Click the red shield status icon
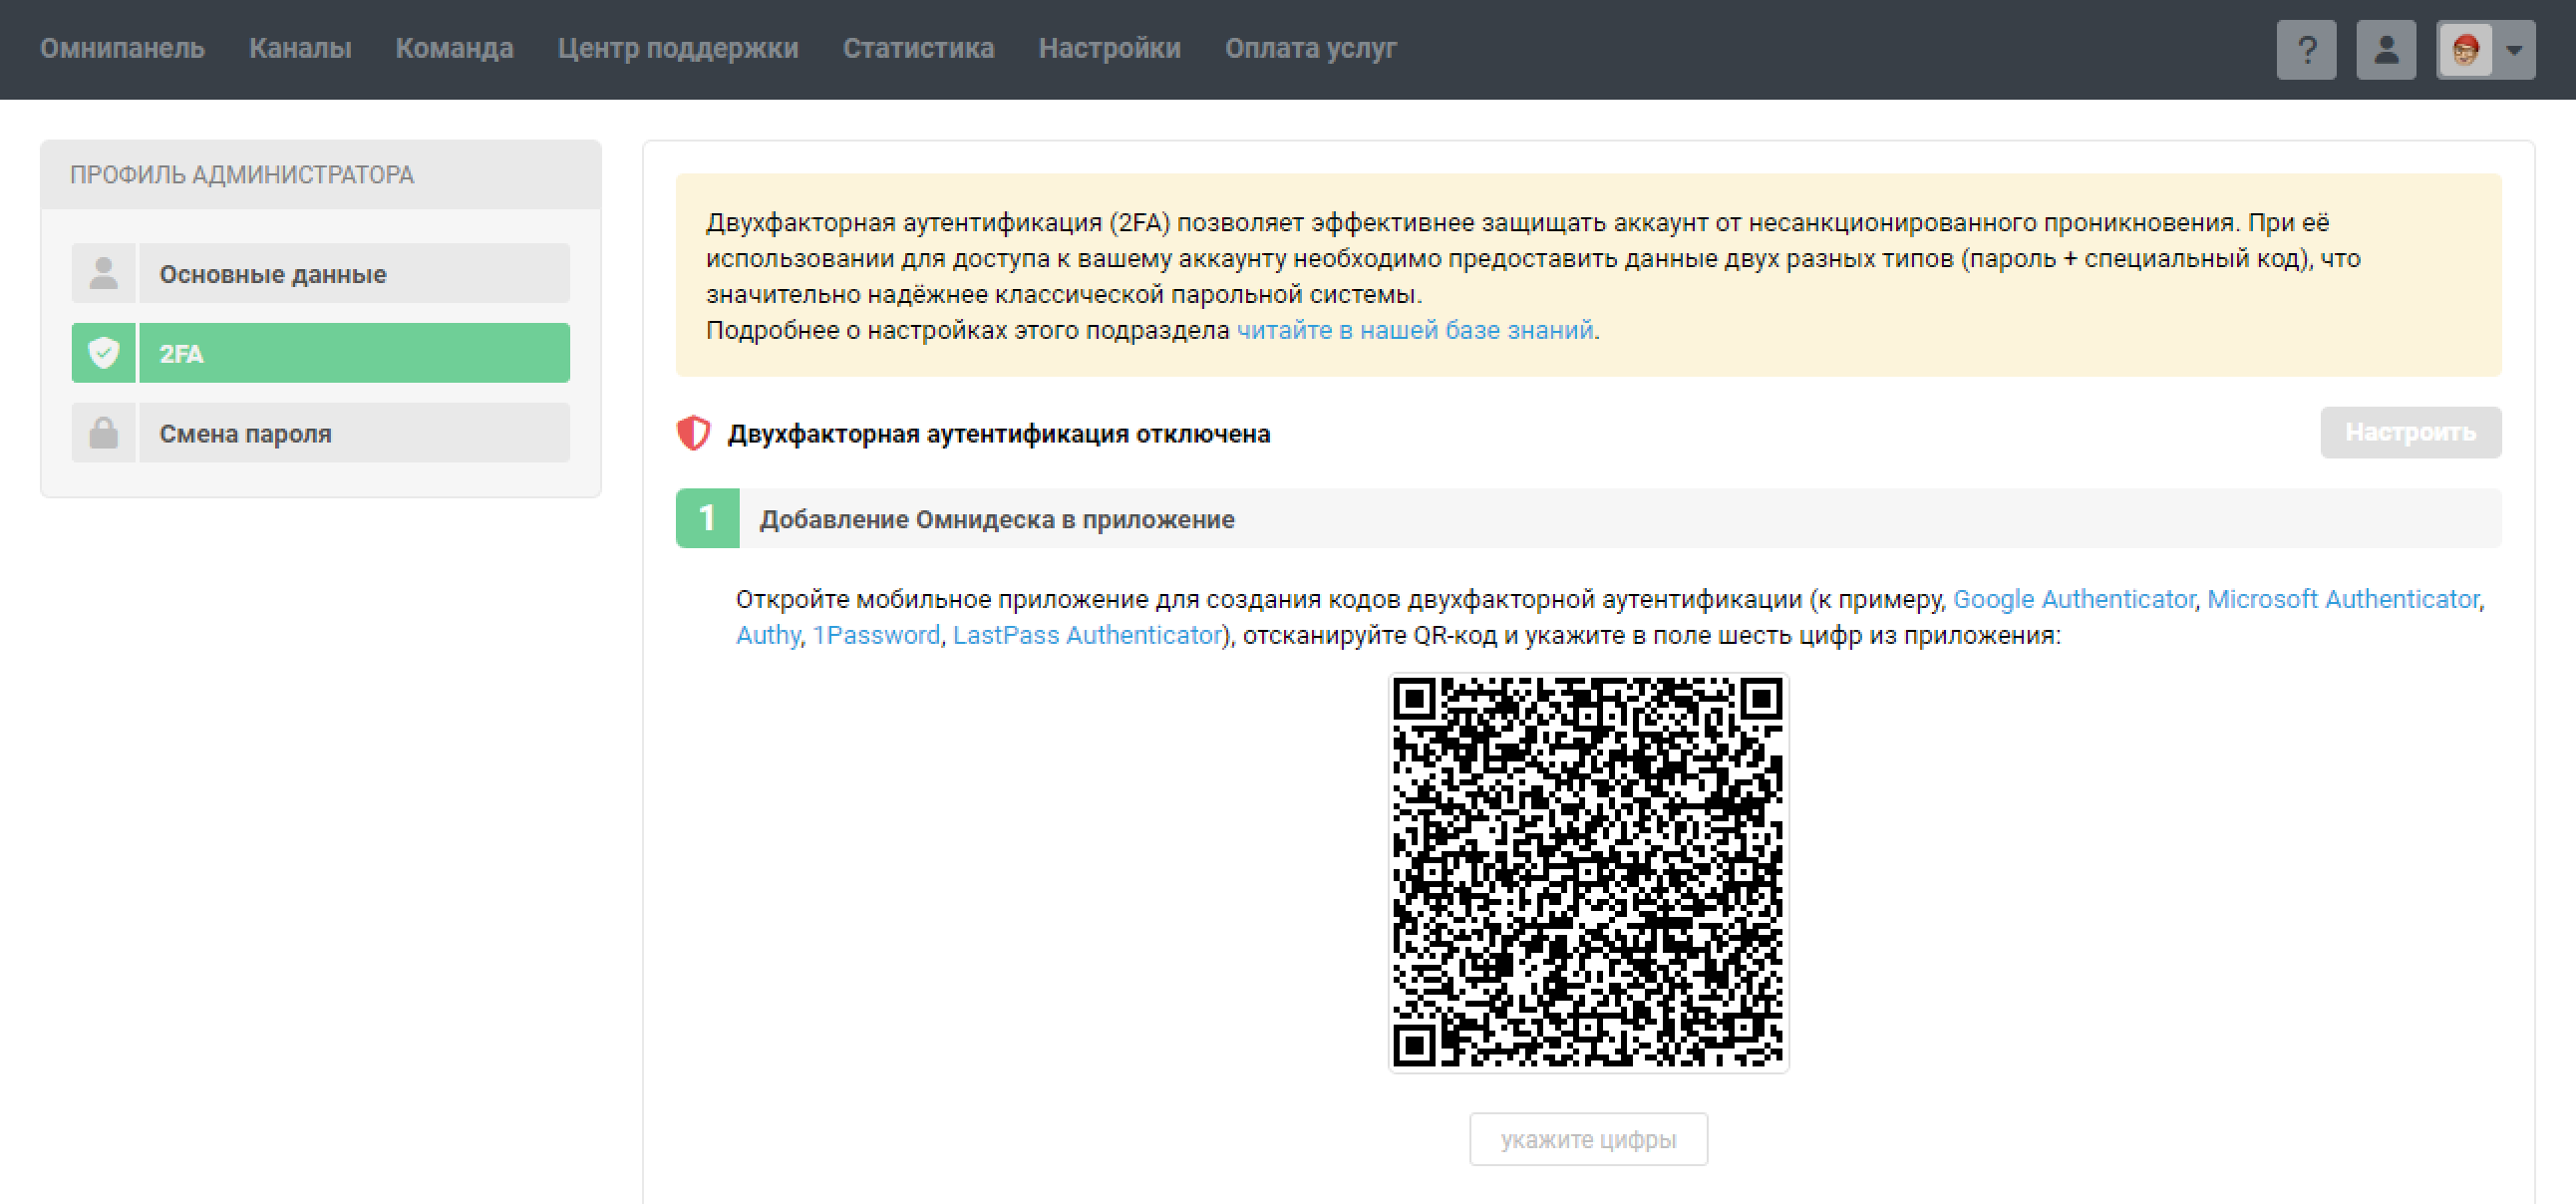2576x1204 pixels. pyautogui.click(x=693, y=433)
